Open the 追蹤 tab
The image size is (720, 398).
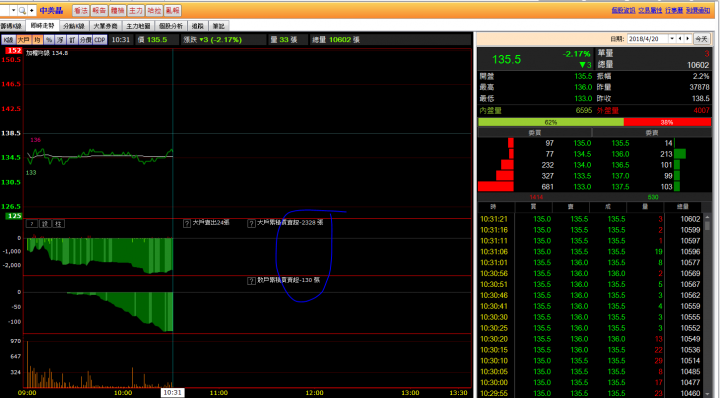coord(197,26)
